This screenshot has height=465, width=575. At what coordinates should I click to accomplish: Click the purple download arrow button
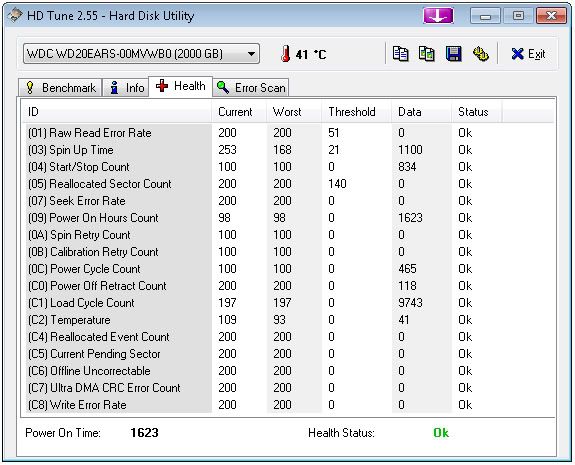438,16
